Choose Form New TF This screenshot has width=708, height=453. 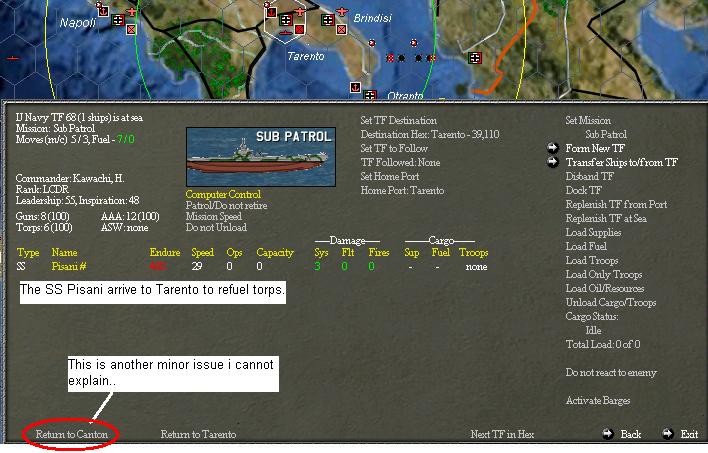pyautogui.click(x=595, y=148)
